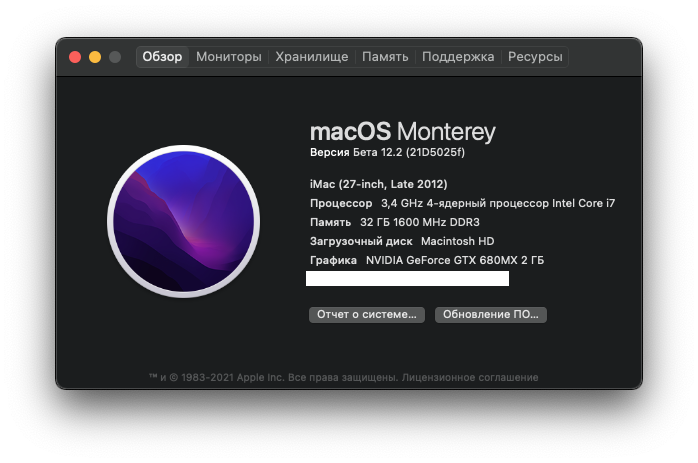The image size is (698, 463).
Task: Click the graphics value NVIDIA GeForce GTX 680MX
Action: (455, 260)
